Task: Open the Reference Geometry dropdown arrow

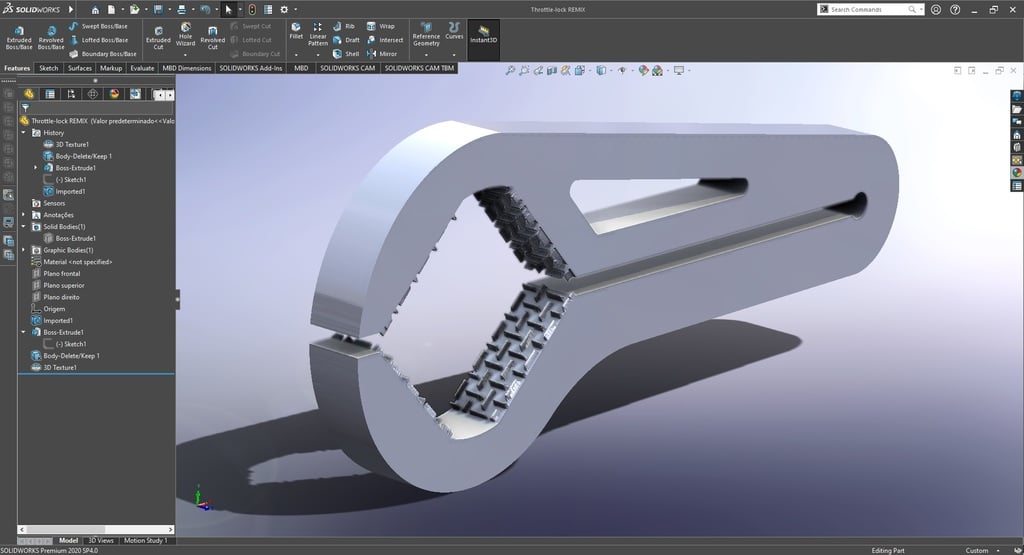Action: 426,55
